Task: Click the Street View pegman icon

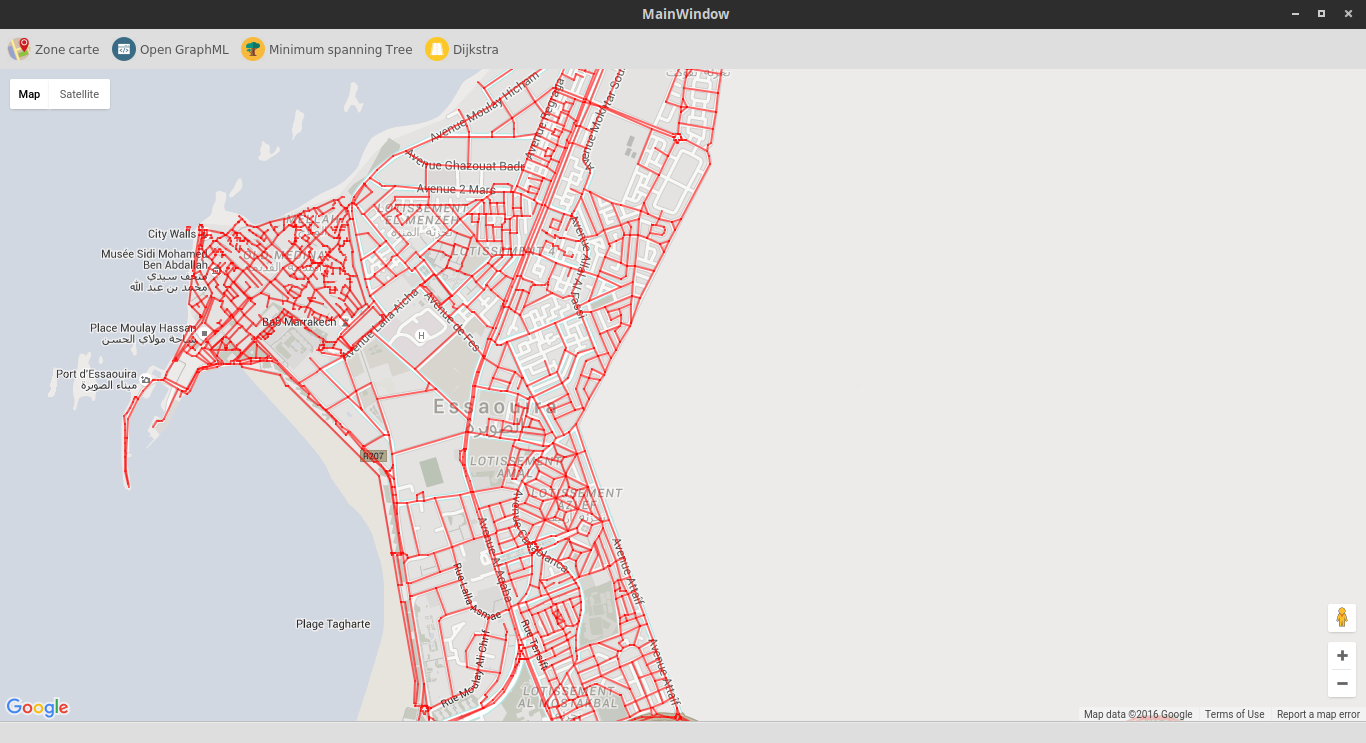Action: tap(1342, 617)
